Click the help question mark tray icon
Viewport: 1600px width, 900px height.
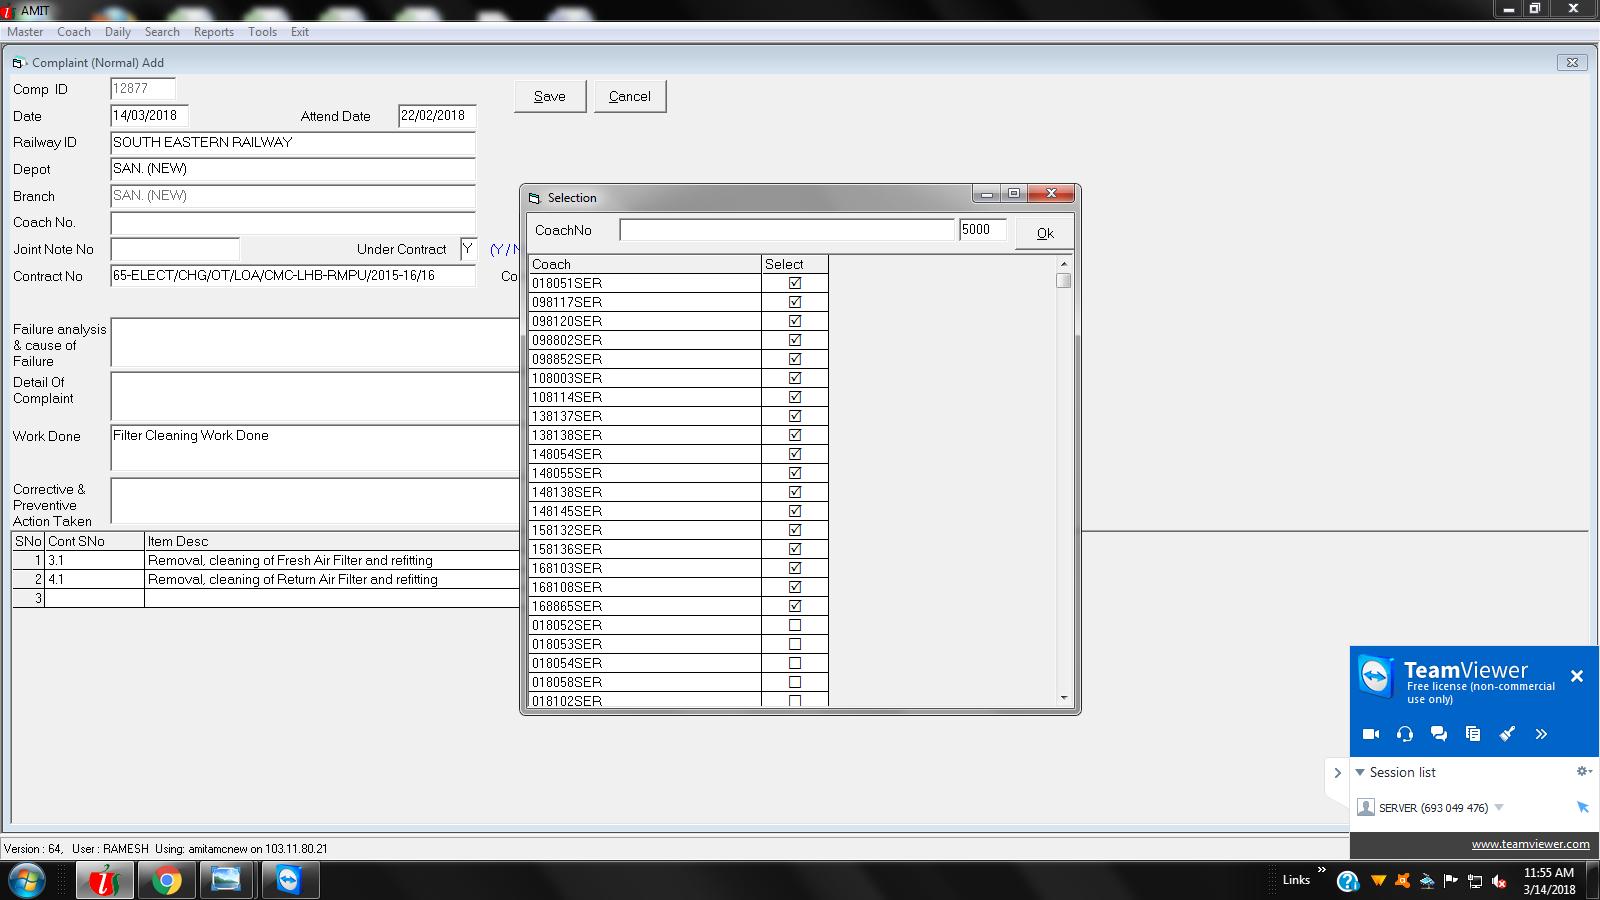[x=1348, y=881]
